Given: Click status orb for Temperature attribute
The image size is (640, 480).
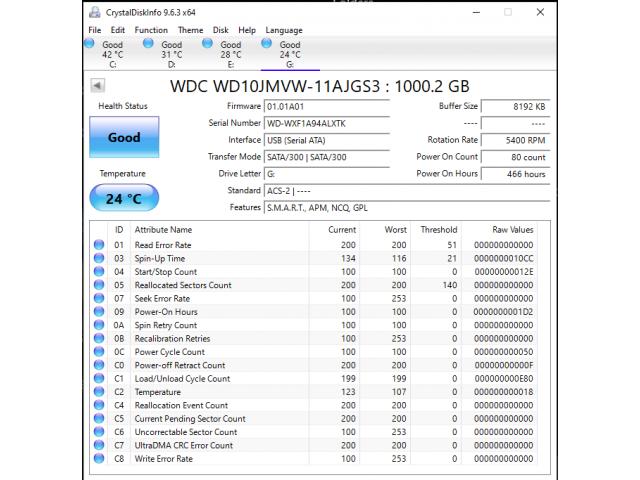Looking at the screenshot, I should [x=99, y=392].
